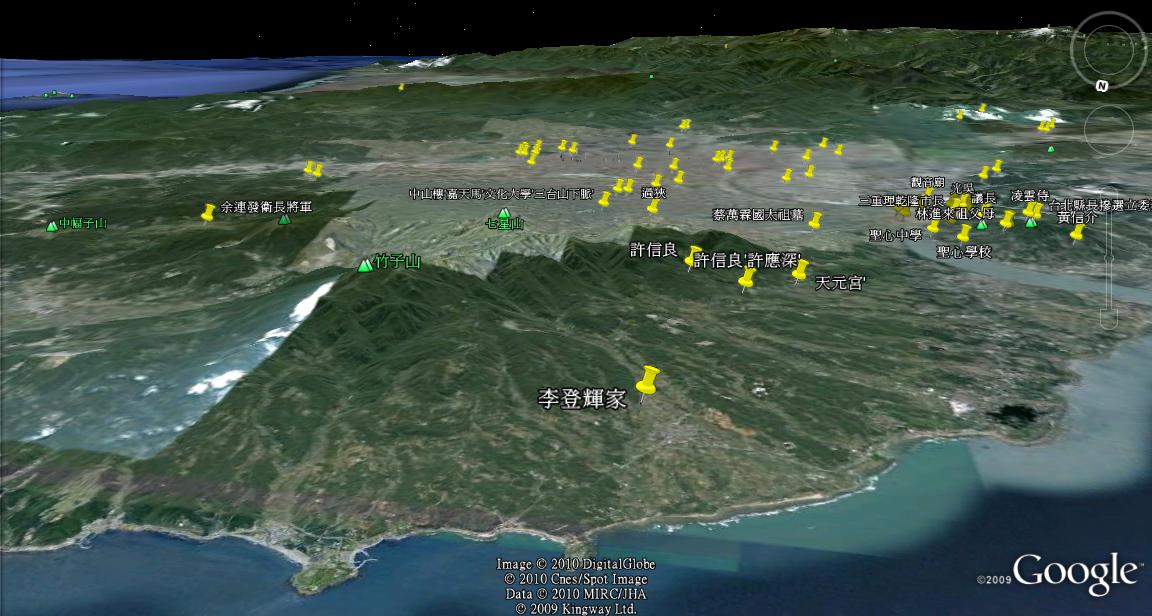Click the 凌雲侍 placemark label

[x=1030, y=196]
